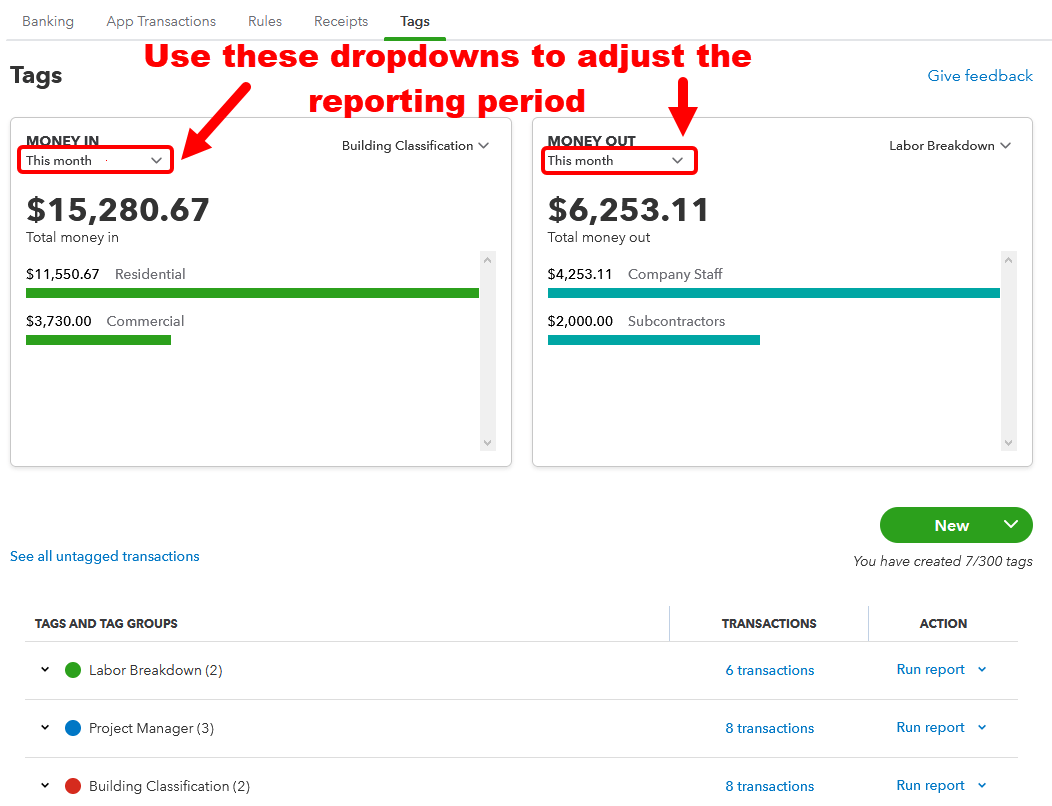Open Project Manager 8 transactions link
The width and height of the screenshot is (1052, 806).
[770, 728]
